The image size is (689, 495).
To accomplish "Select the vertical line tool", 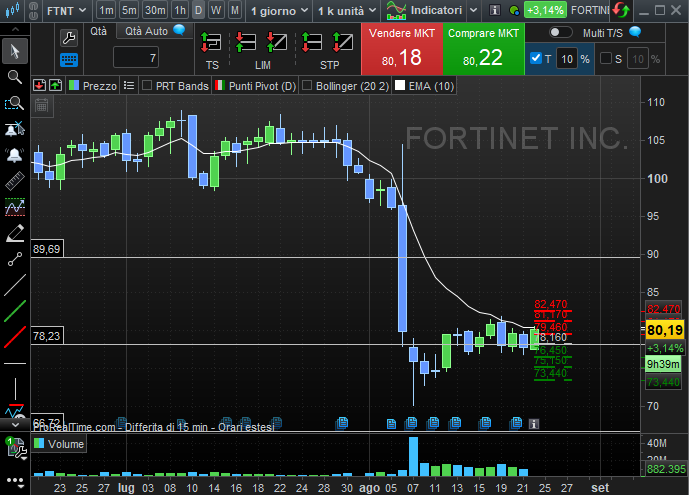I will [15, 389].
